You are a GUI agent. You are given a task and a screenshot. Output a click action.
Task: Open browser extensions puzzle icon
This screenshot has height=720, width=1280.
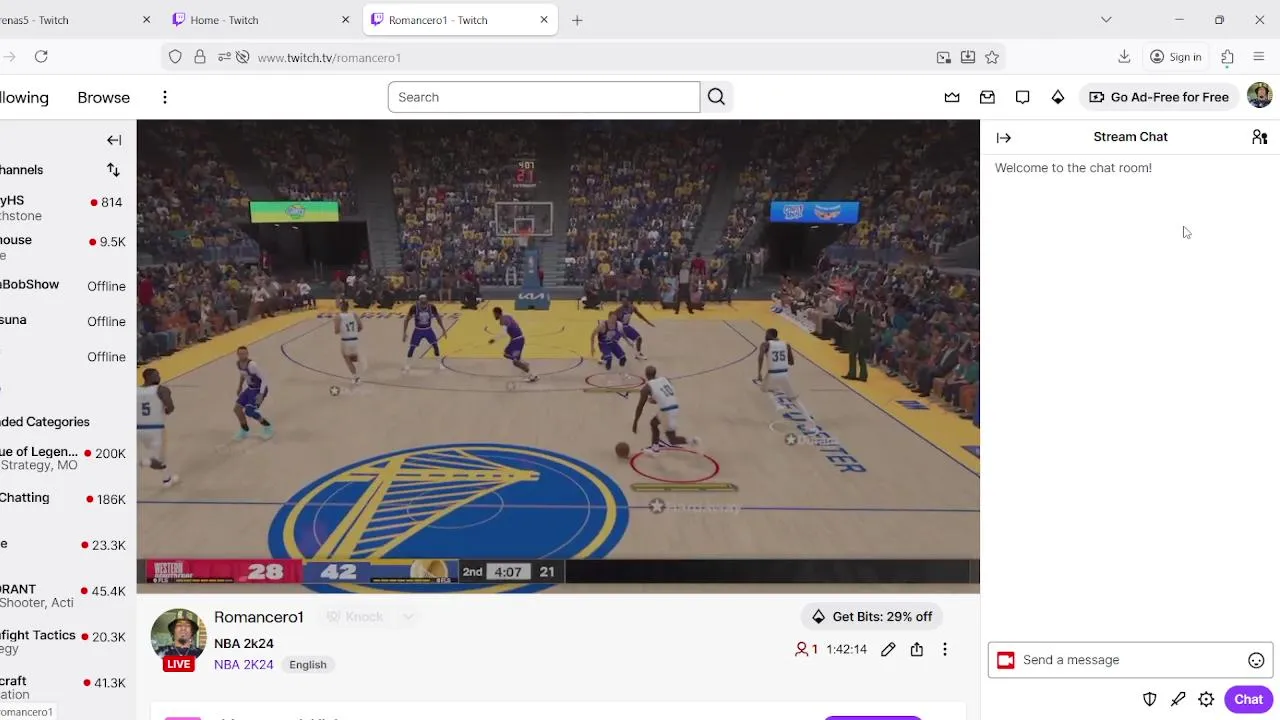click(x=1227, y=57)
